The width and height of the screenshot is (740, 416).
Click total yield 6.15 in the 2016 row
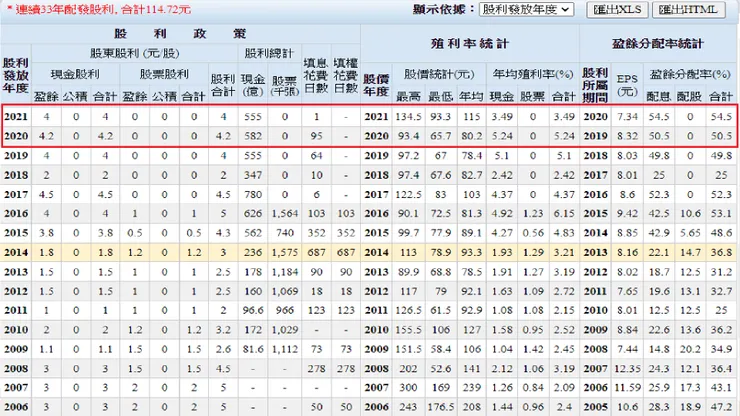pyautogui.click(x=564, y=213)
